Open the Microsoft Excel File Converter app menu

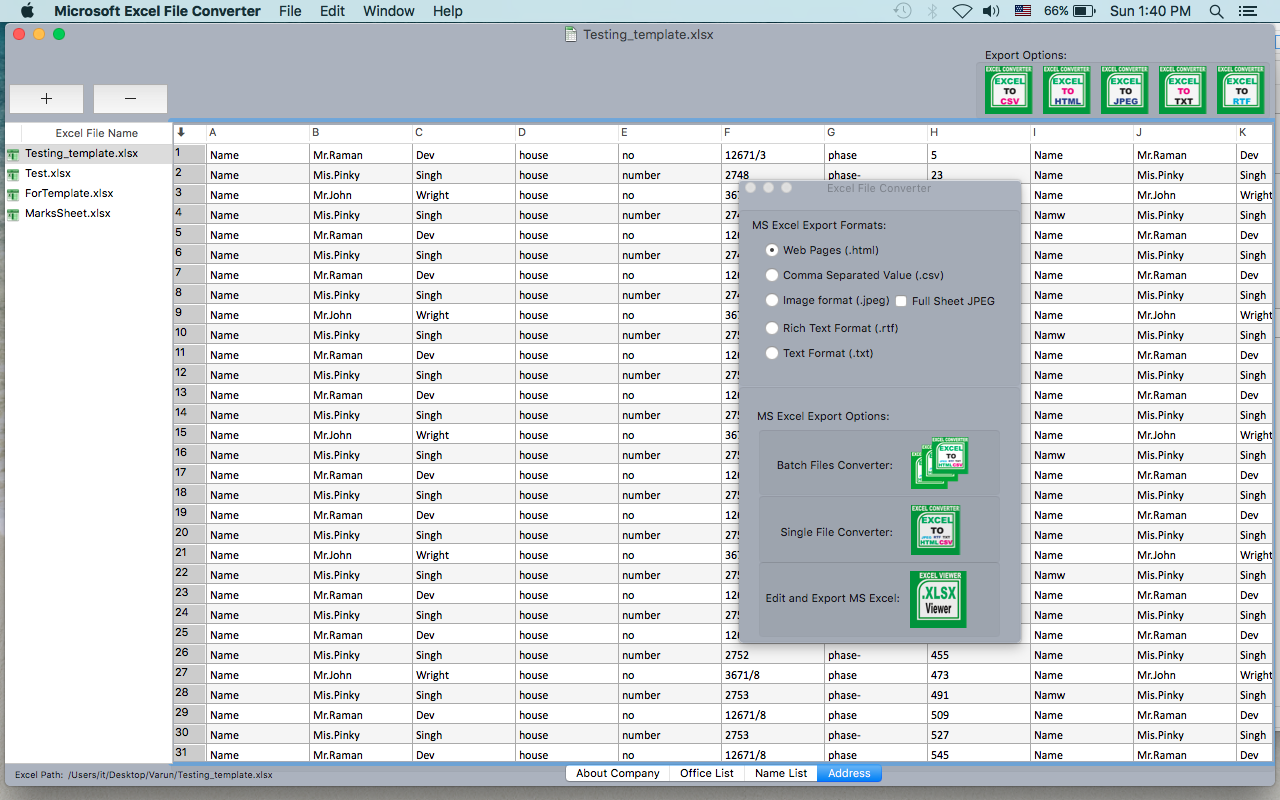point(157,11)
